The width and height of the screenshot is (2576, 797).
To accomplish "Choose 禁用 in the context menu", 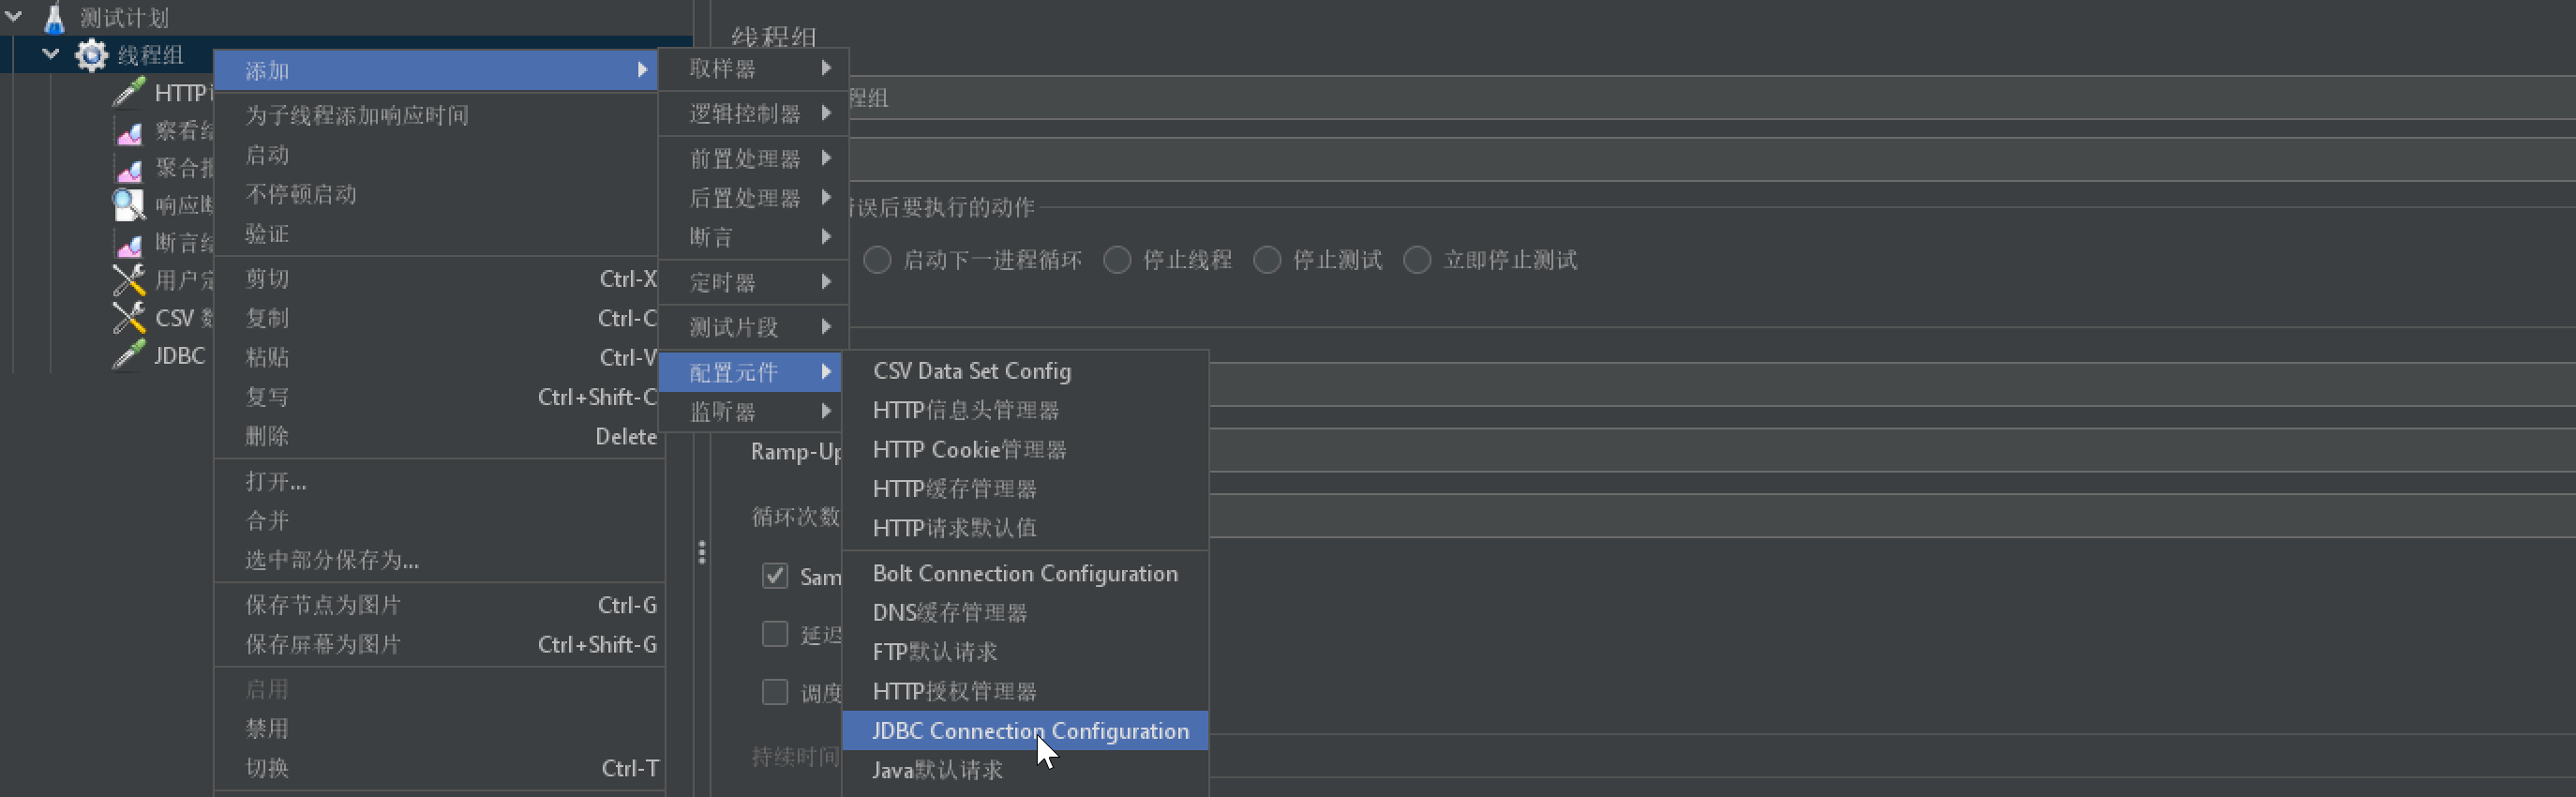I will pos(440,729).
